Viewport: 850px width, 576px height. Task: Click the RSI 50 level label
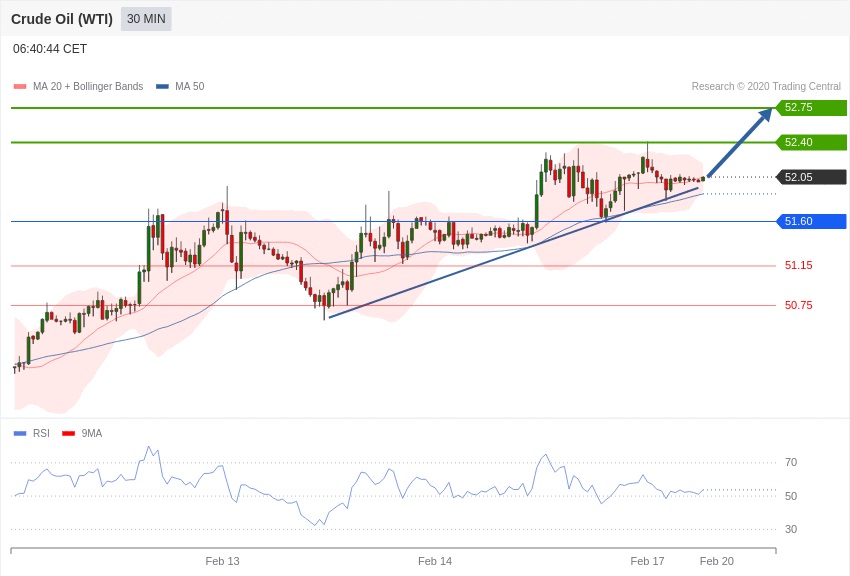pos(791,496)
